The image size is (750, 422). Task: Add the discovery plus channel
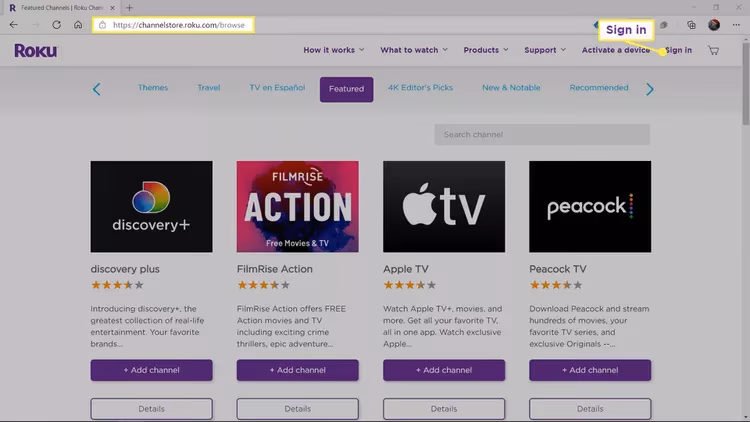tap(152, 370)
